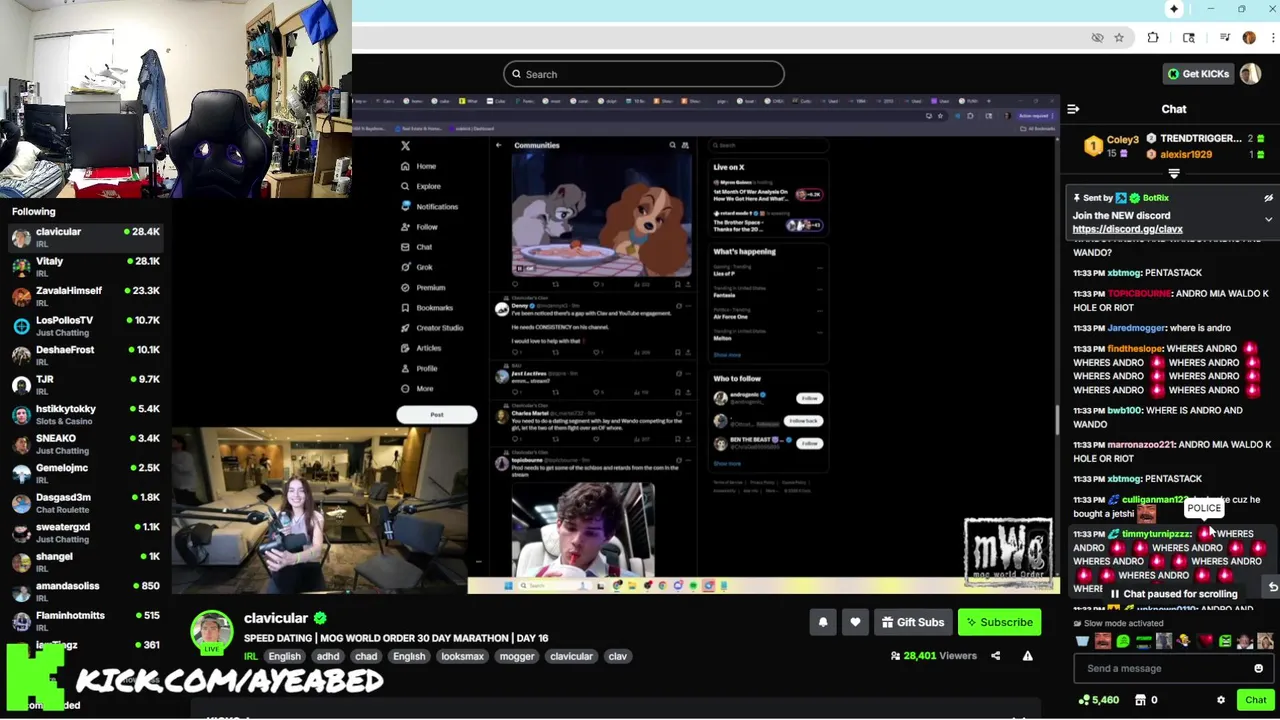Open hstikkytokky channel in Following list
The width and height of the screenshot is (1280, 720).
pos(85,415)
